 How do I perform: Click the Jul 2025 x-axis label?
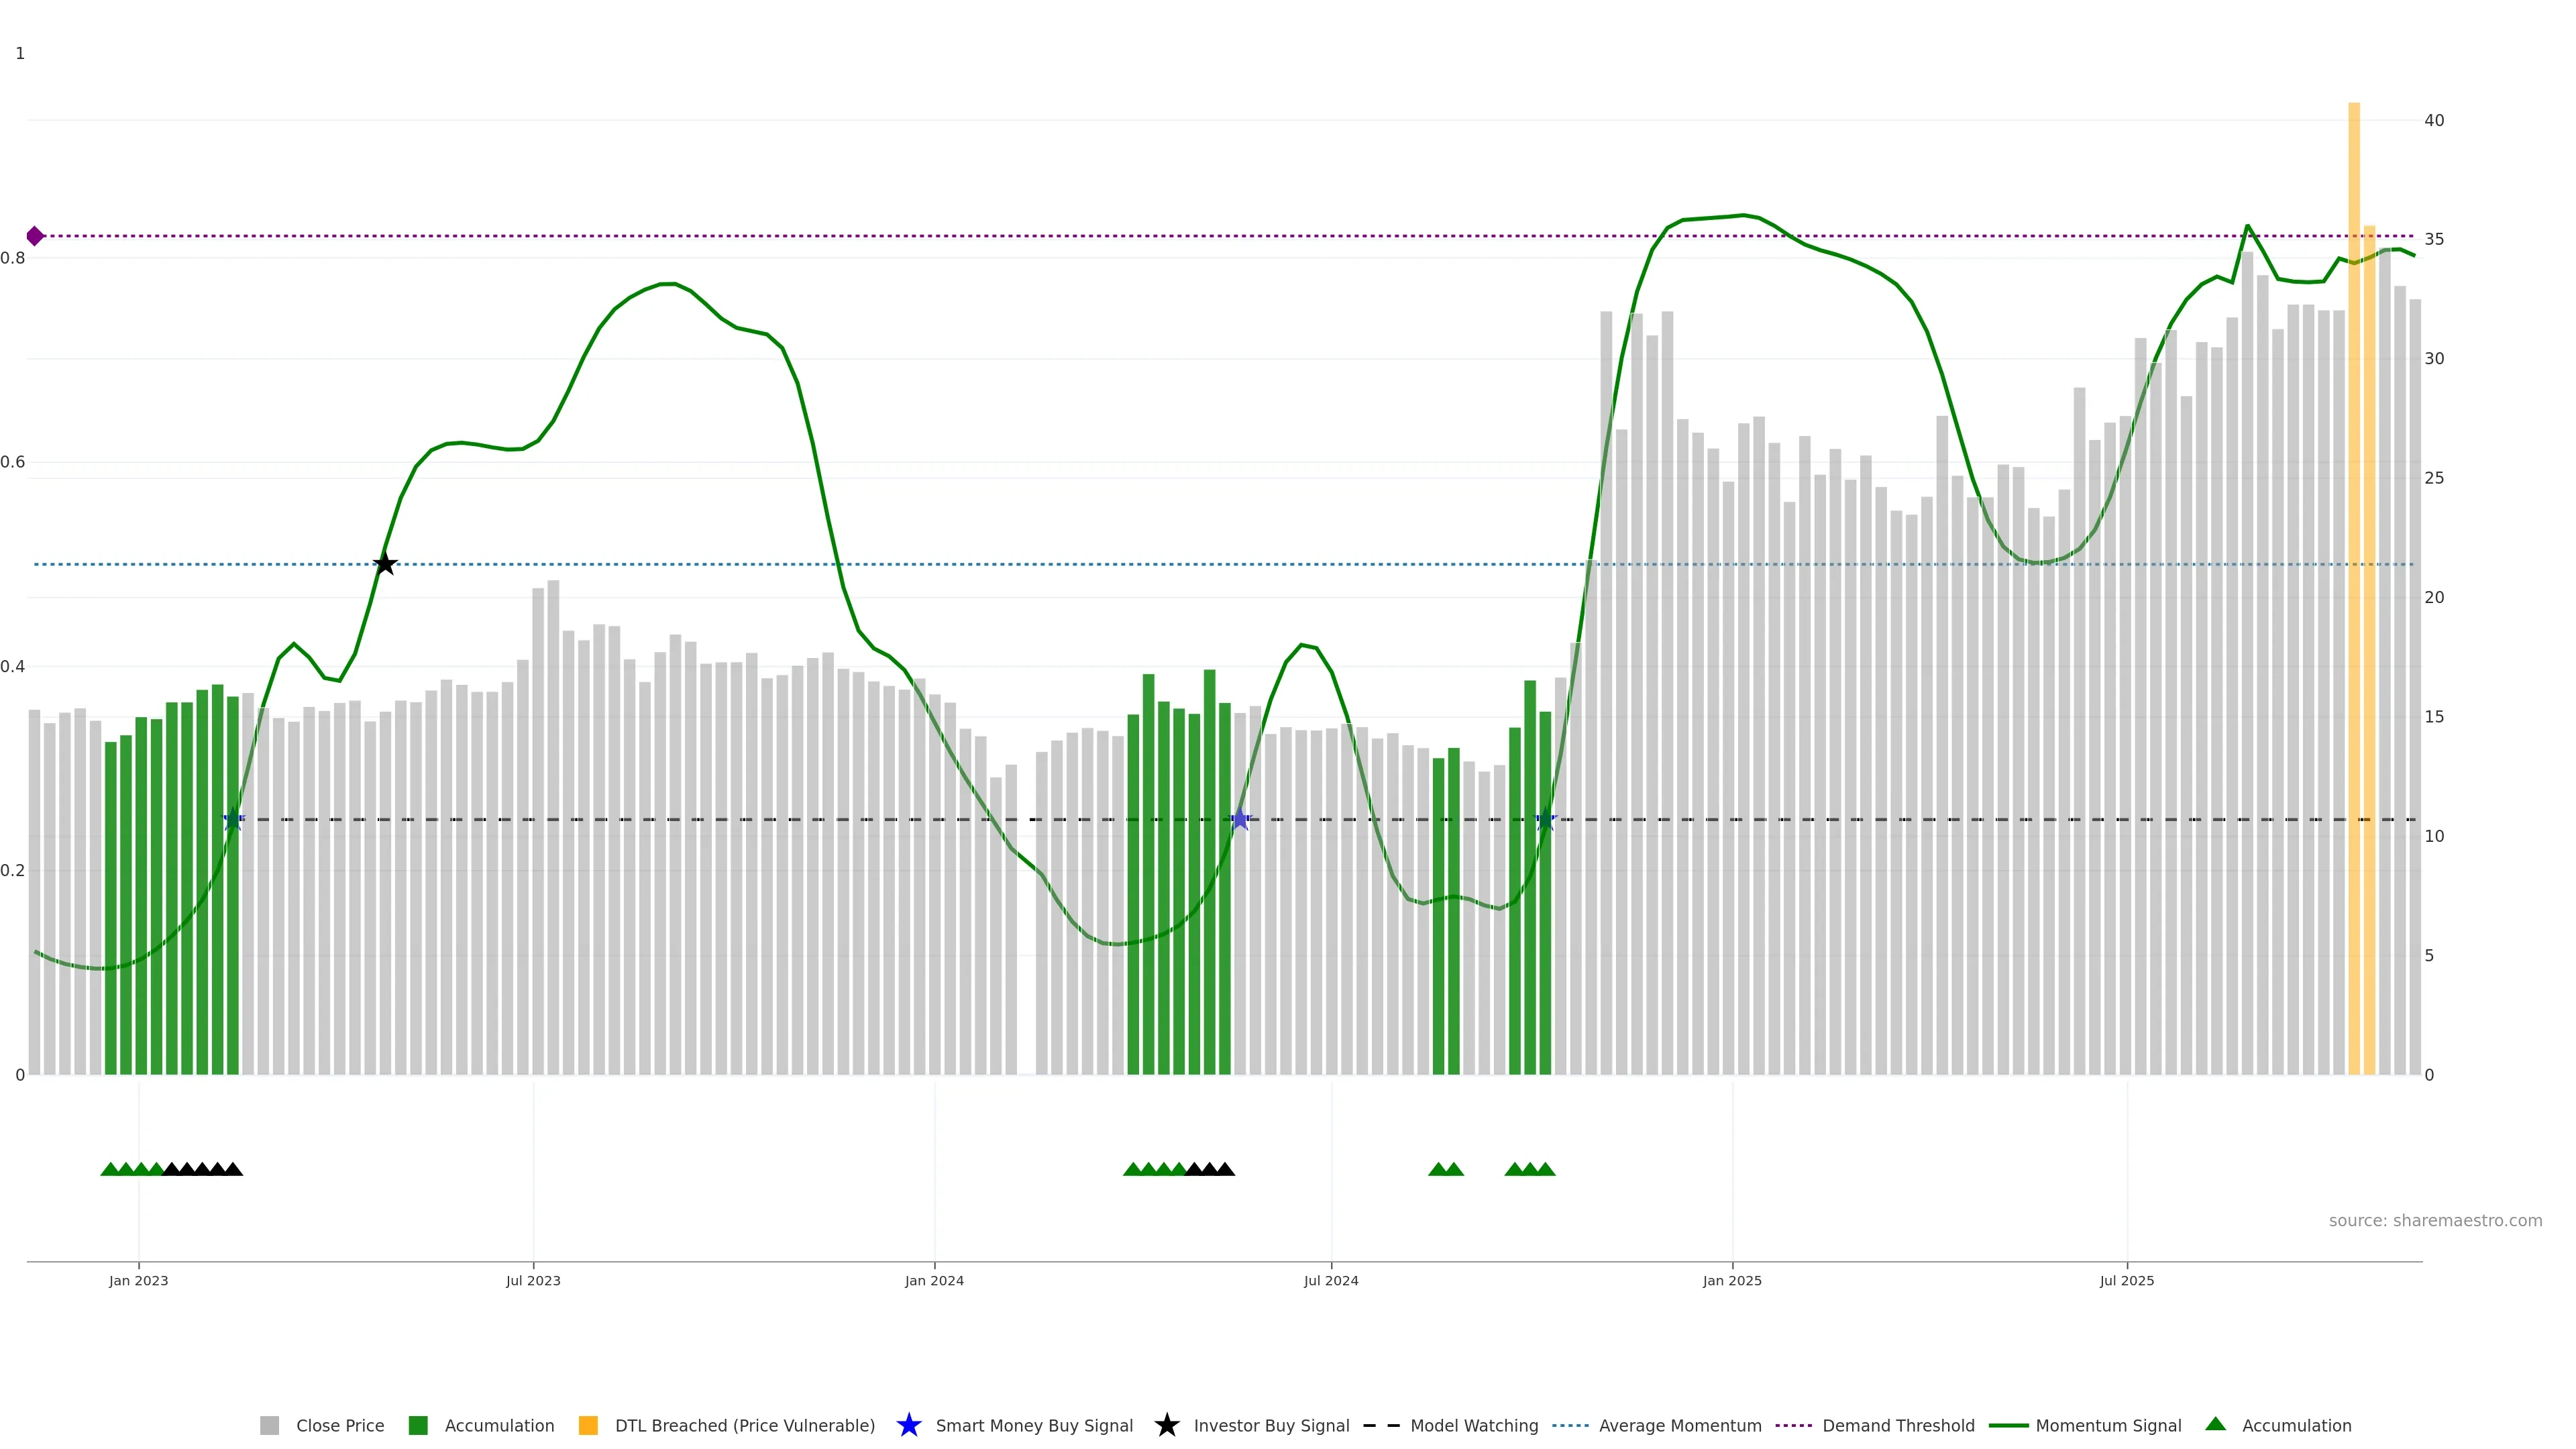(x=2126, y=1281)
